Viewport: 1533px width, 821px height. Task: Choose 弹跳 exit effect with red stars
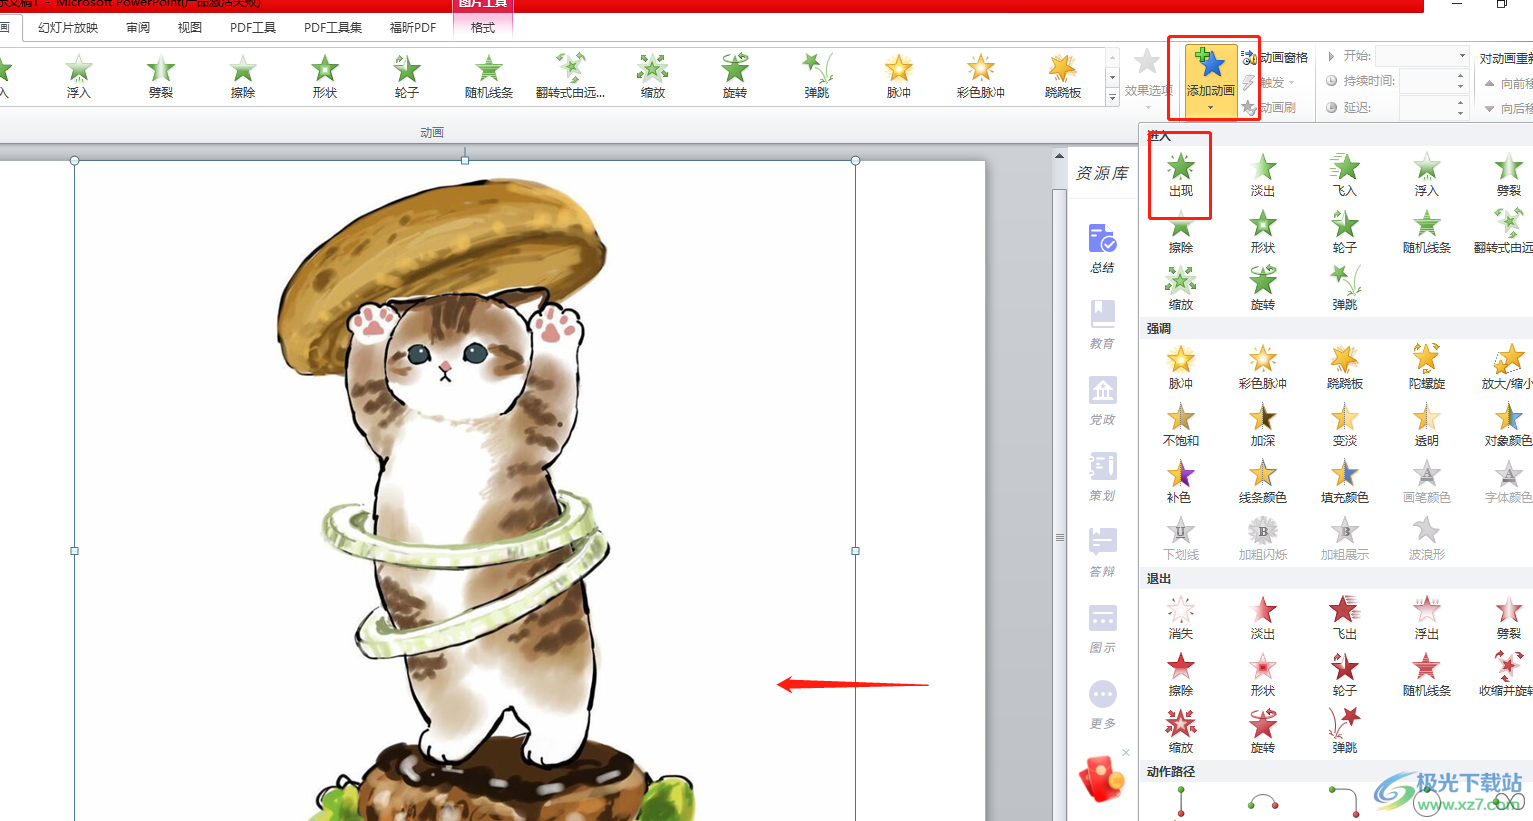[1345, 731]
